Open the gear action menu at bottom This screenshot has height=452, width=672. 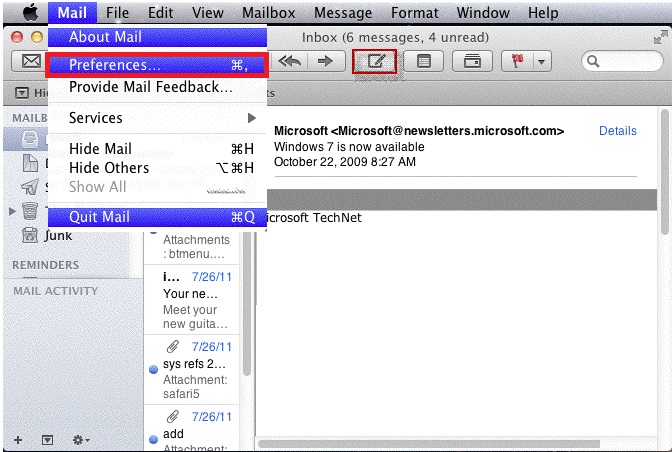coord(81,440)
